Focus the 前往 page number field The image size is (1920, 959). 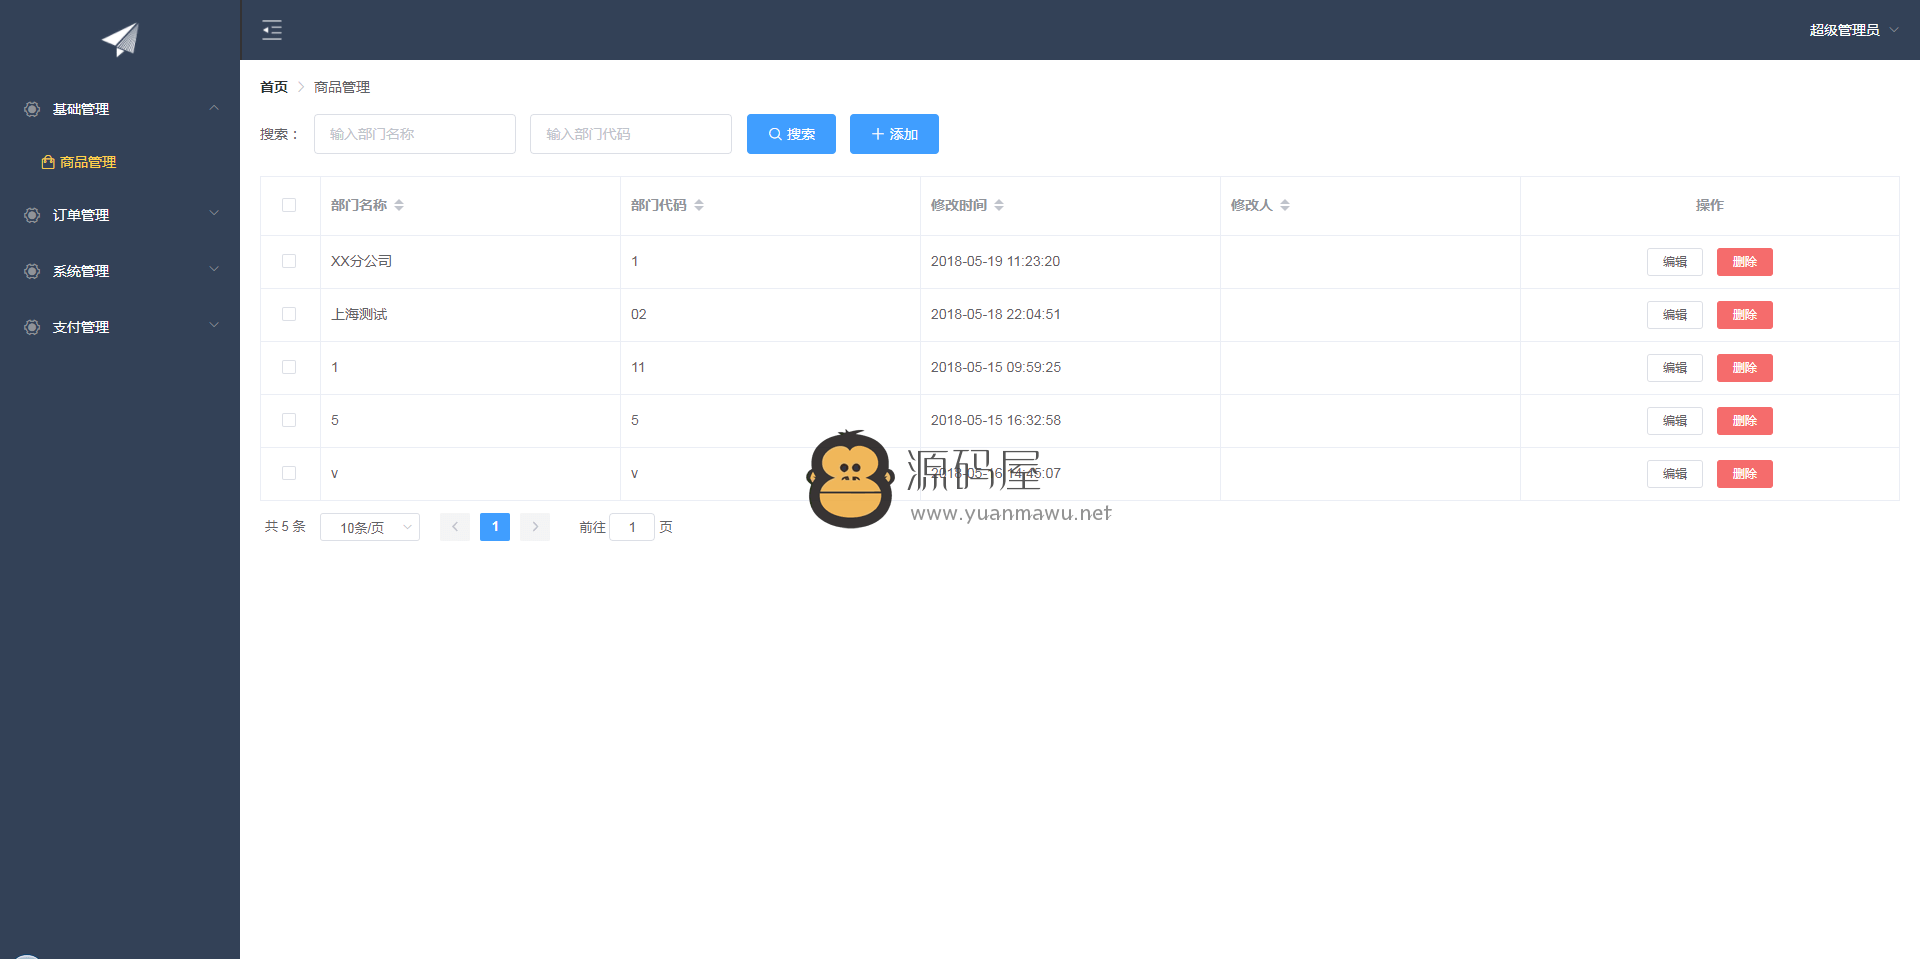point(632,527)
